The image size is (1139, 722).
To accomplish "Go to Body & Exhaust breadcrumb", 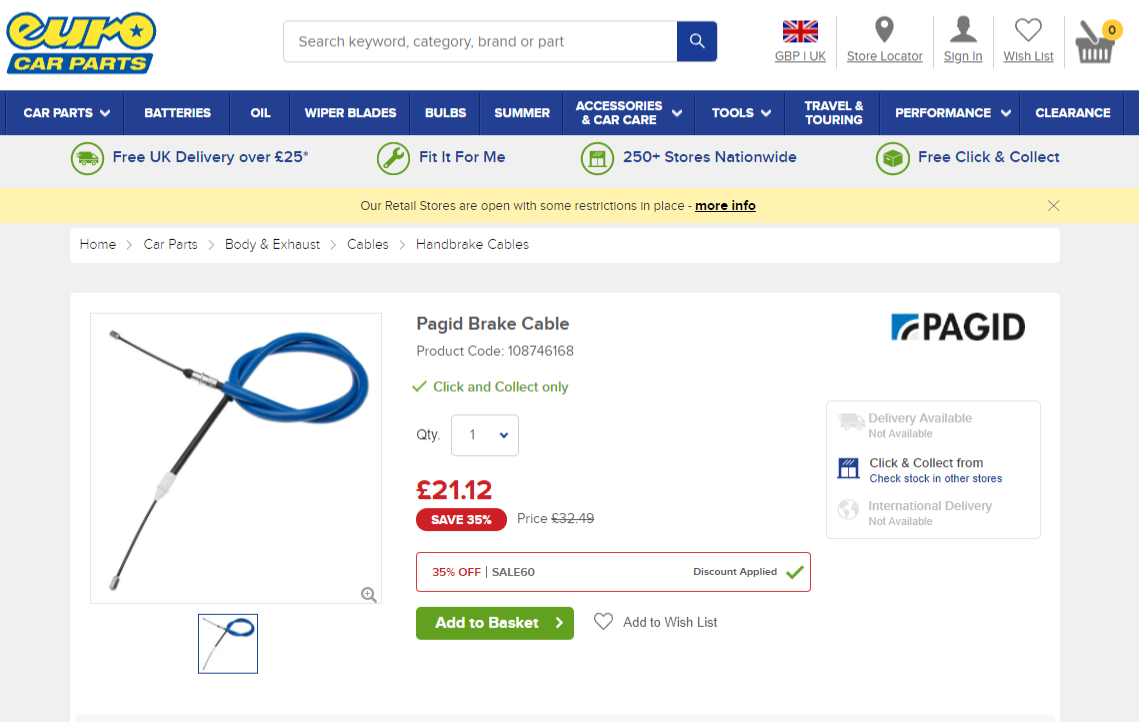I will tap(272, 245).
